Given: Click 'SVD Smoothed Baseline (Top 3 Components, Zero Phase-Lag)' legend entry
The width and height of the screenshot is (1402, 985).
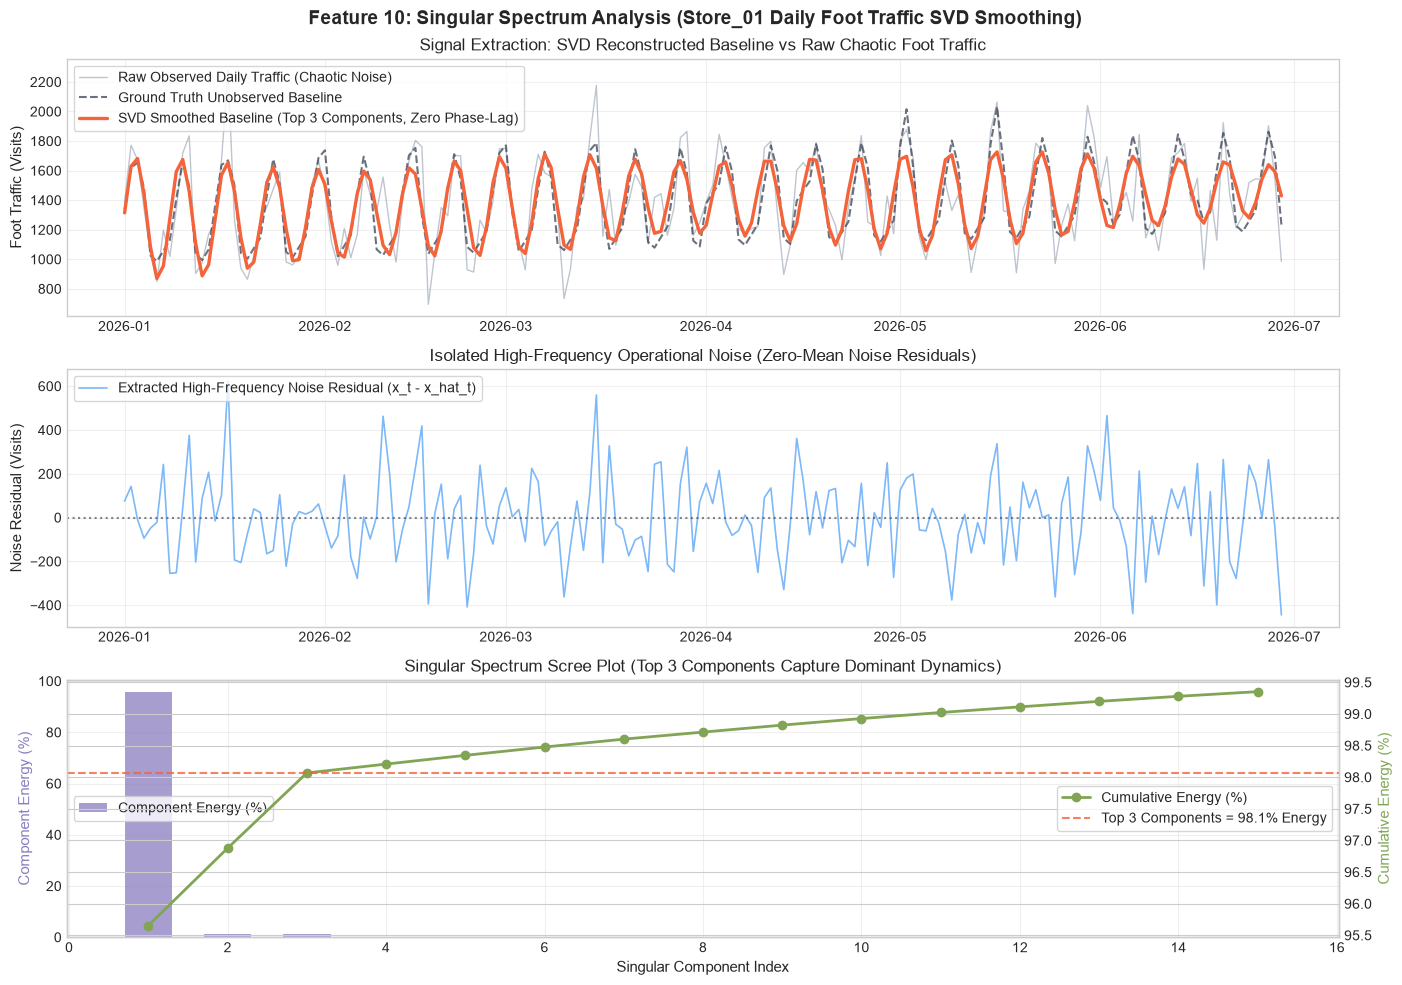Looking at the screenshot, I should pos(318,119).
